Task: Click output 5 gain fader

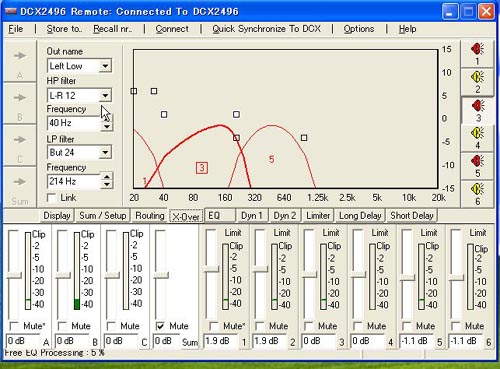Action: coord(407,278)
